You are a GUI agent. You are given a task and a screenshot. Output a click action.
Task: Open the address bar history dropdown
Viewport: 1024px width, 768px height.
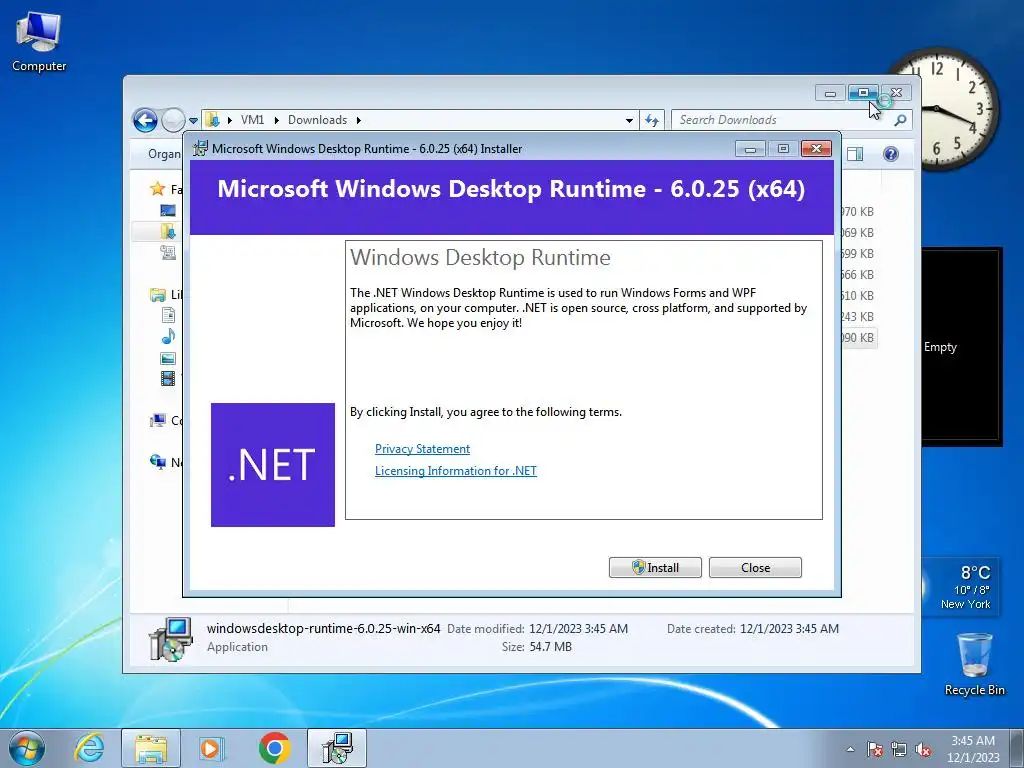[629, 120]
